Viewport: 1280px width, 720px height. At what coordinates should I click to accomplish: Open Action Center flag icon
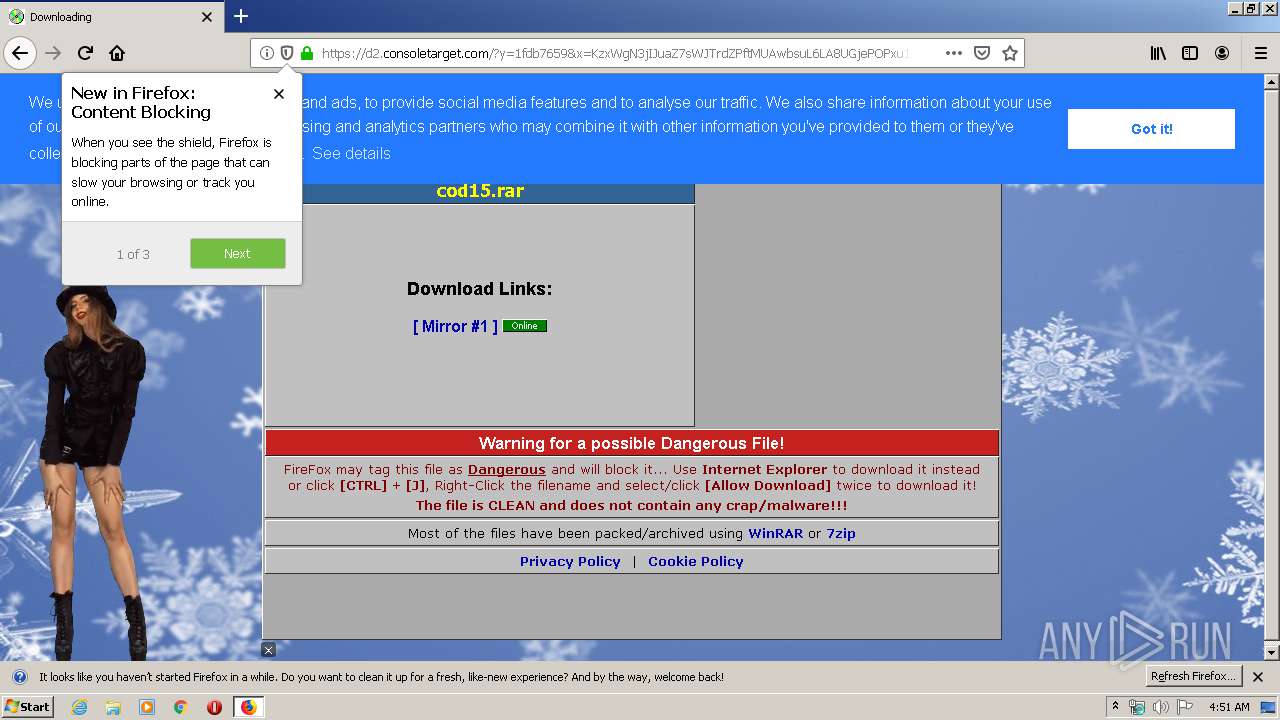1185,707
